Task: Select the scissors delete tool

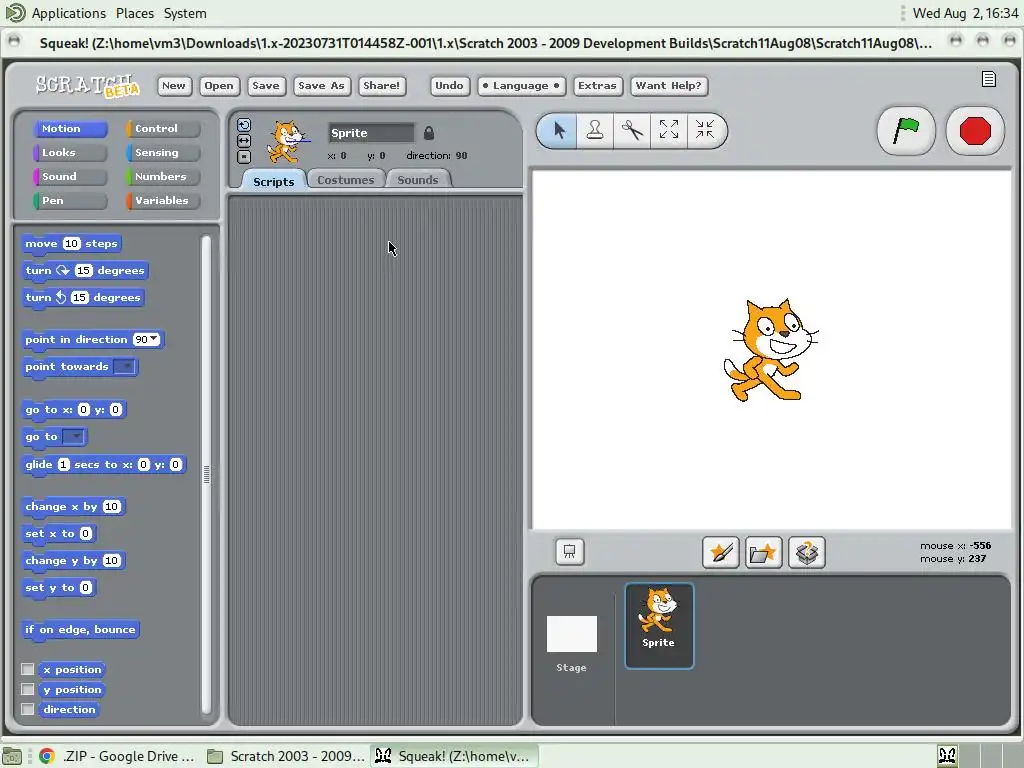Action: [632, 130]
